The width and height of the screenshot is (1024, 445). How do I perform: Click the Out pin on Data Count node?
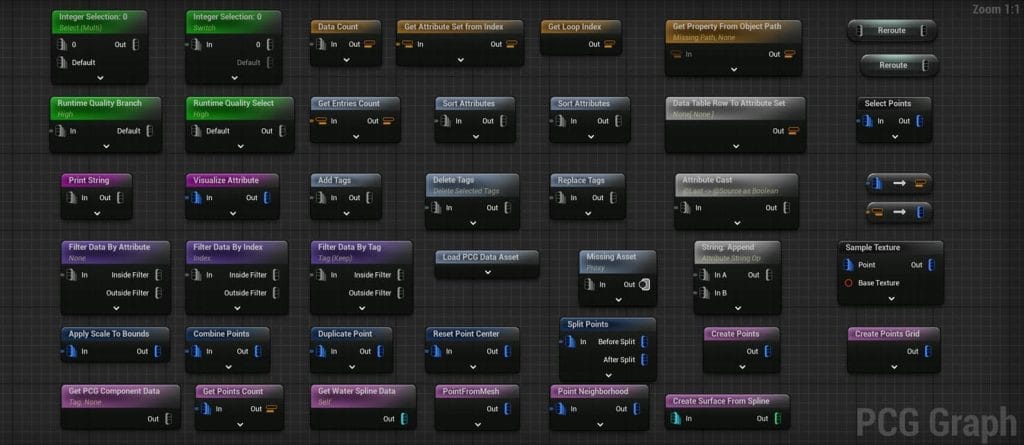(368, 44)
